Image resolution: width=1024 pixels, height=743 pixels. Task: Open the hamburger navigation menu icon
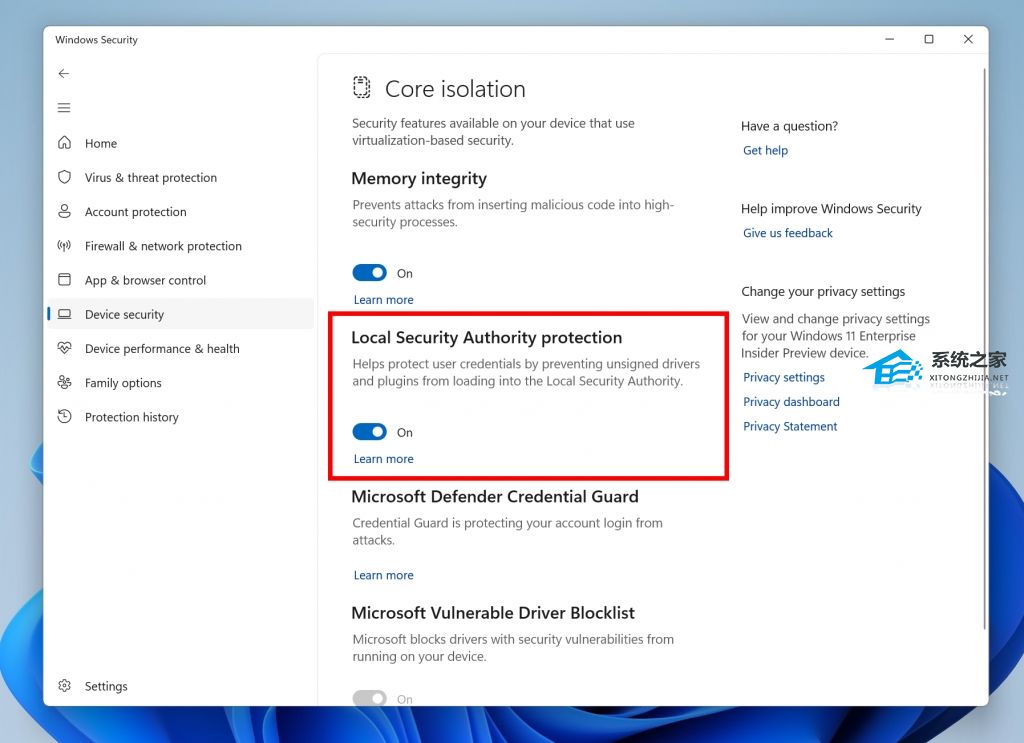click(64, 108)
